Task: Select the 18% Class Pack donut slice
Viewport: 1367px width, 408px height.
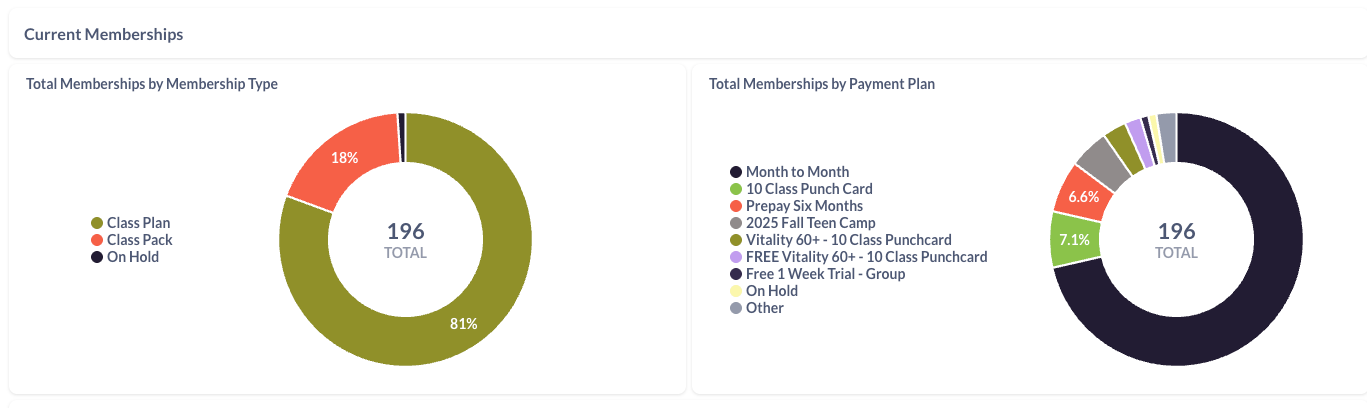Action: click(x=345, y=157)
